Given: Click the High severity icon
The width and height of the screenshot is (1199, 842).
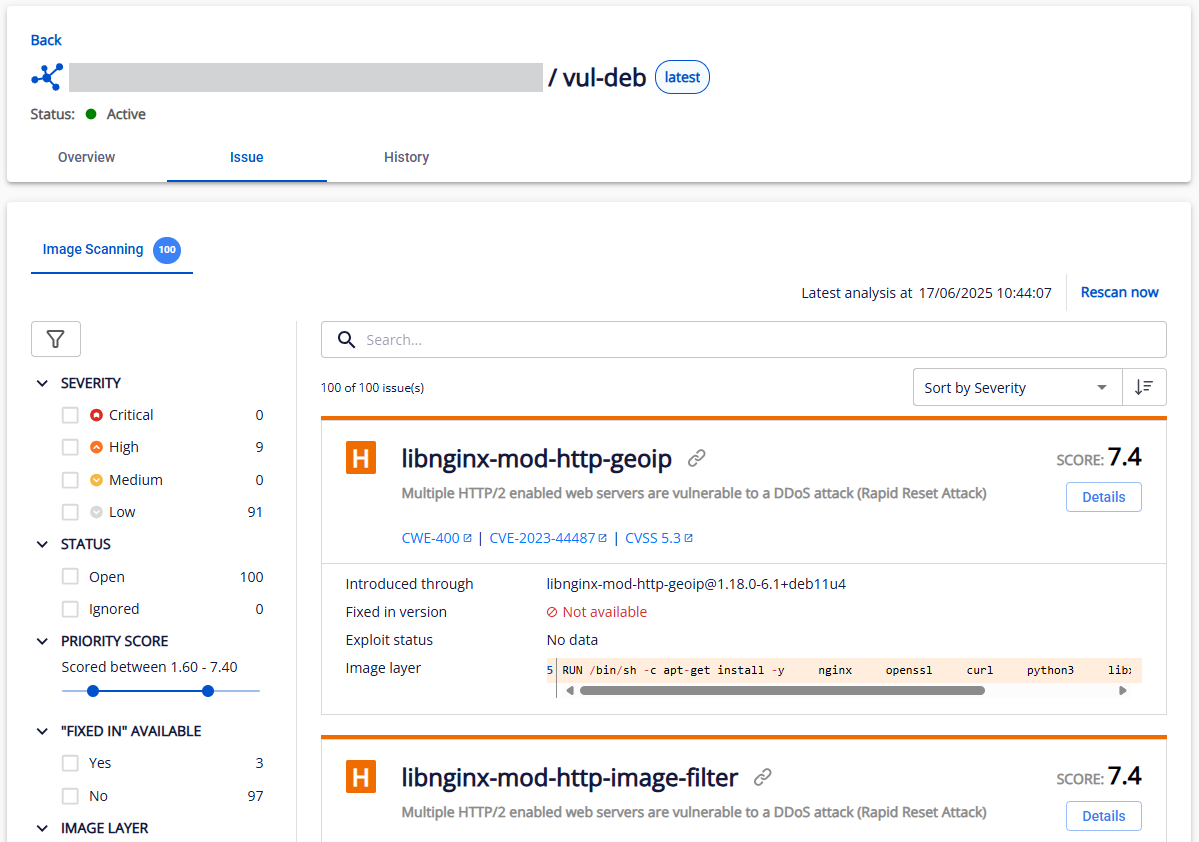Looking at the screenshot, I should click(x=96, y=447).
